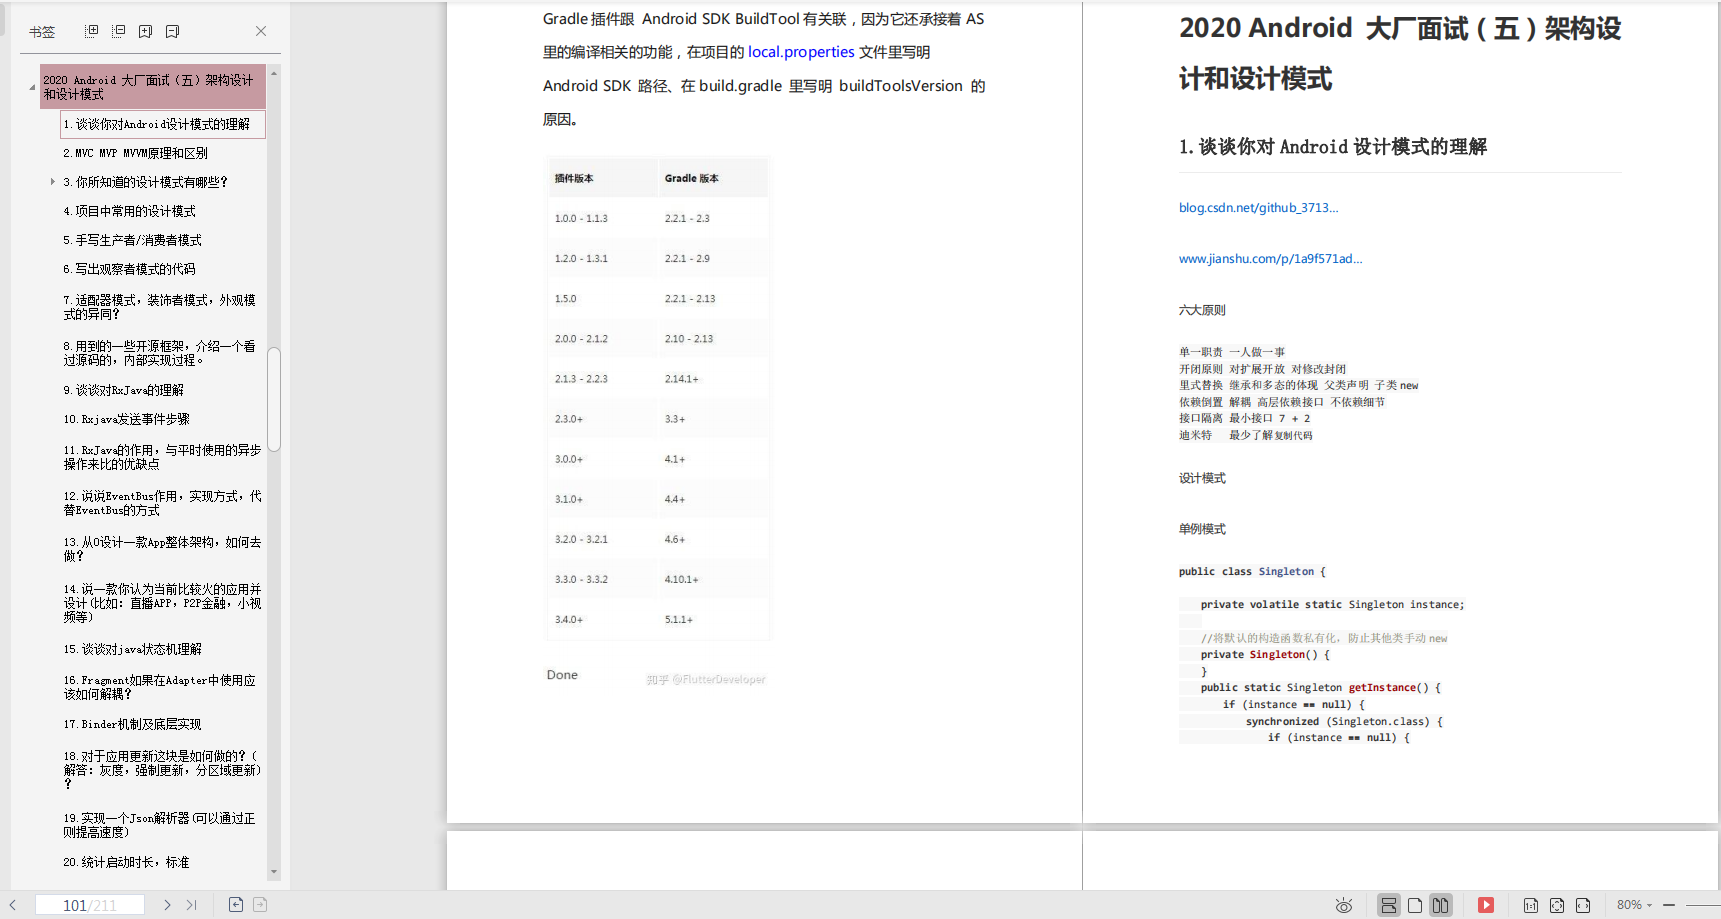Open bookmark '13. 从0设计一款App整体架构'
The height and width of the screenshot is (919, 1721).
click(x=162, y=549)
